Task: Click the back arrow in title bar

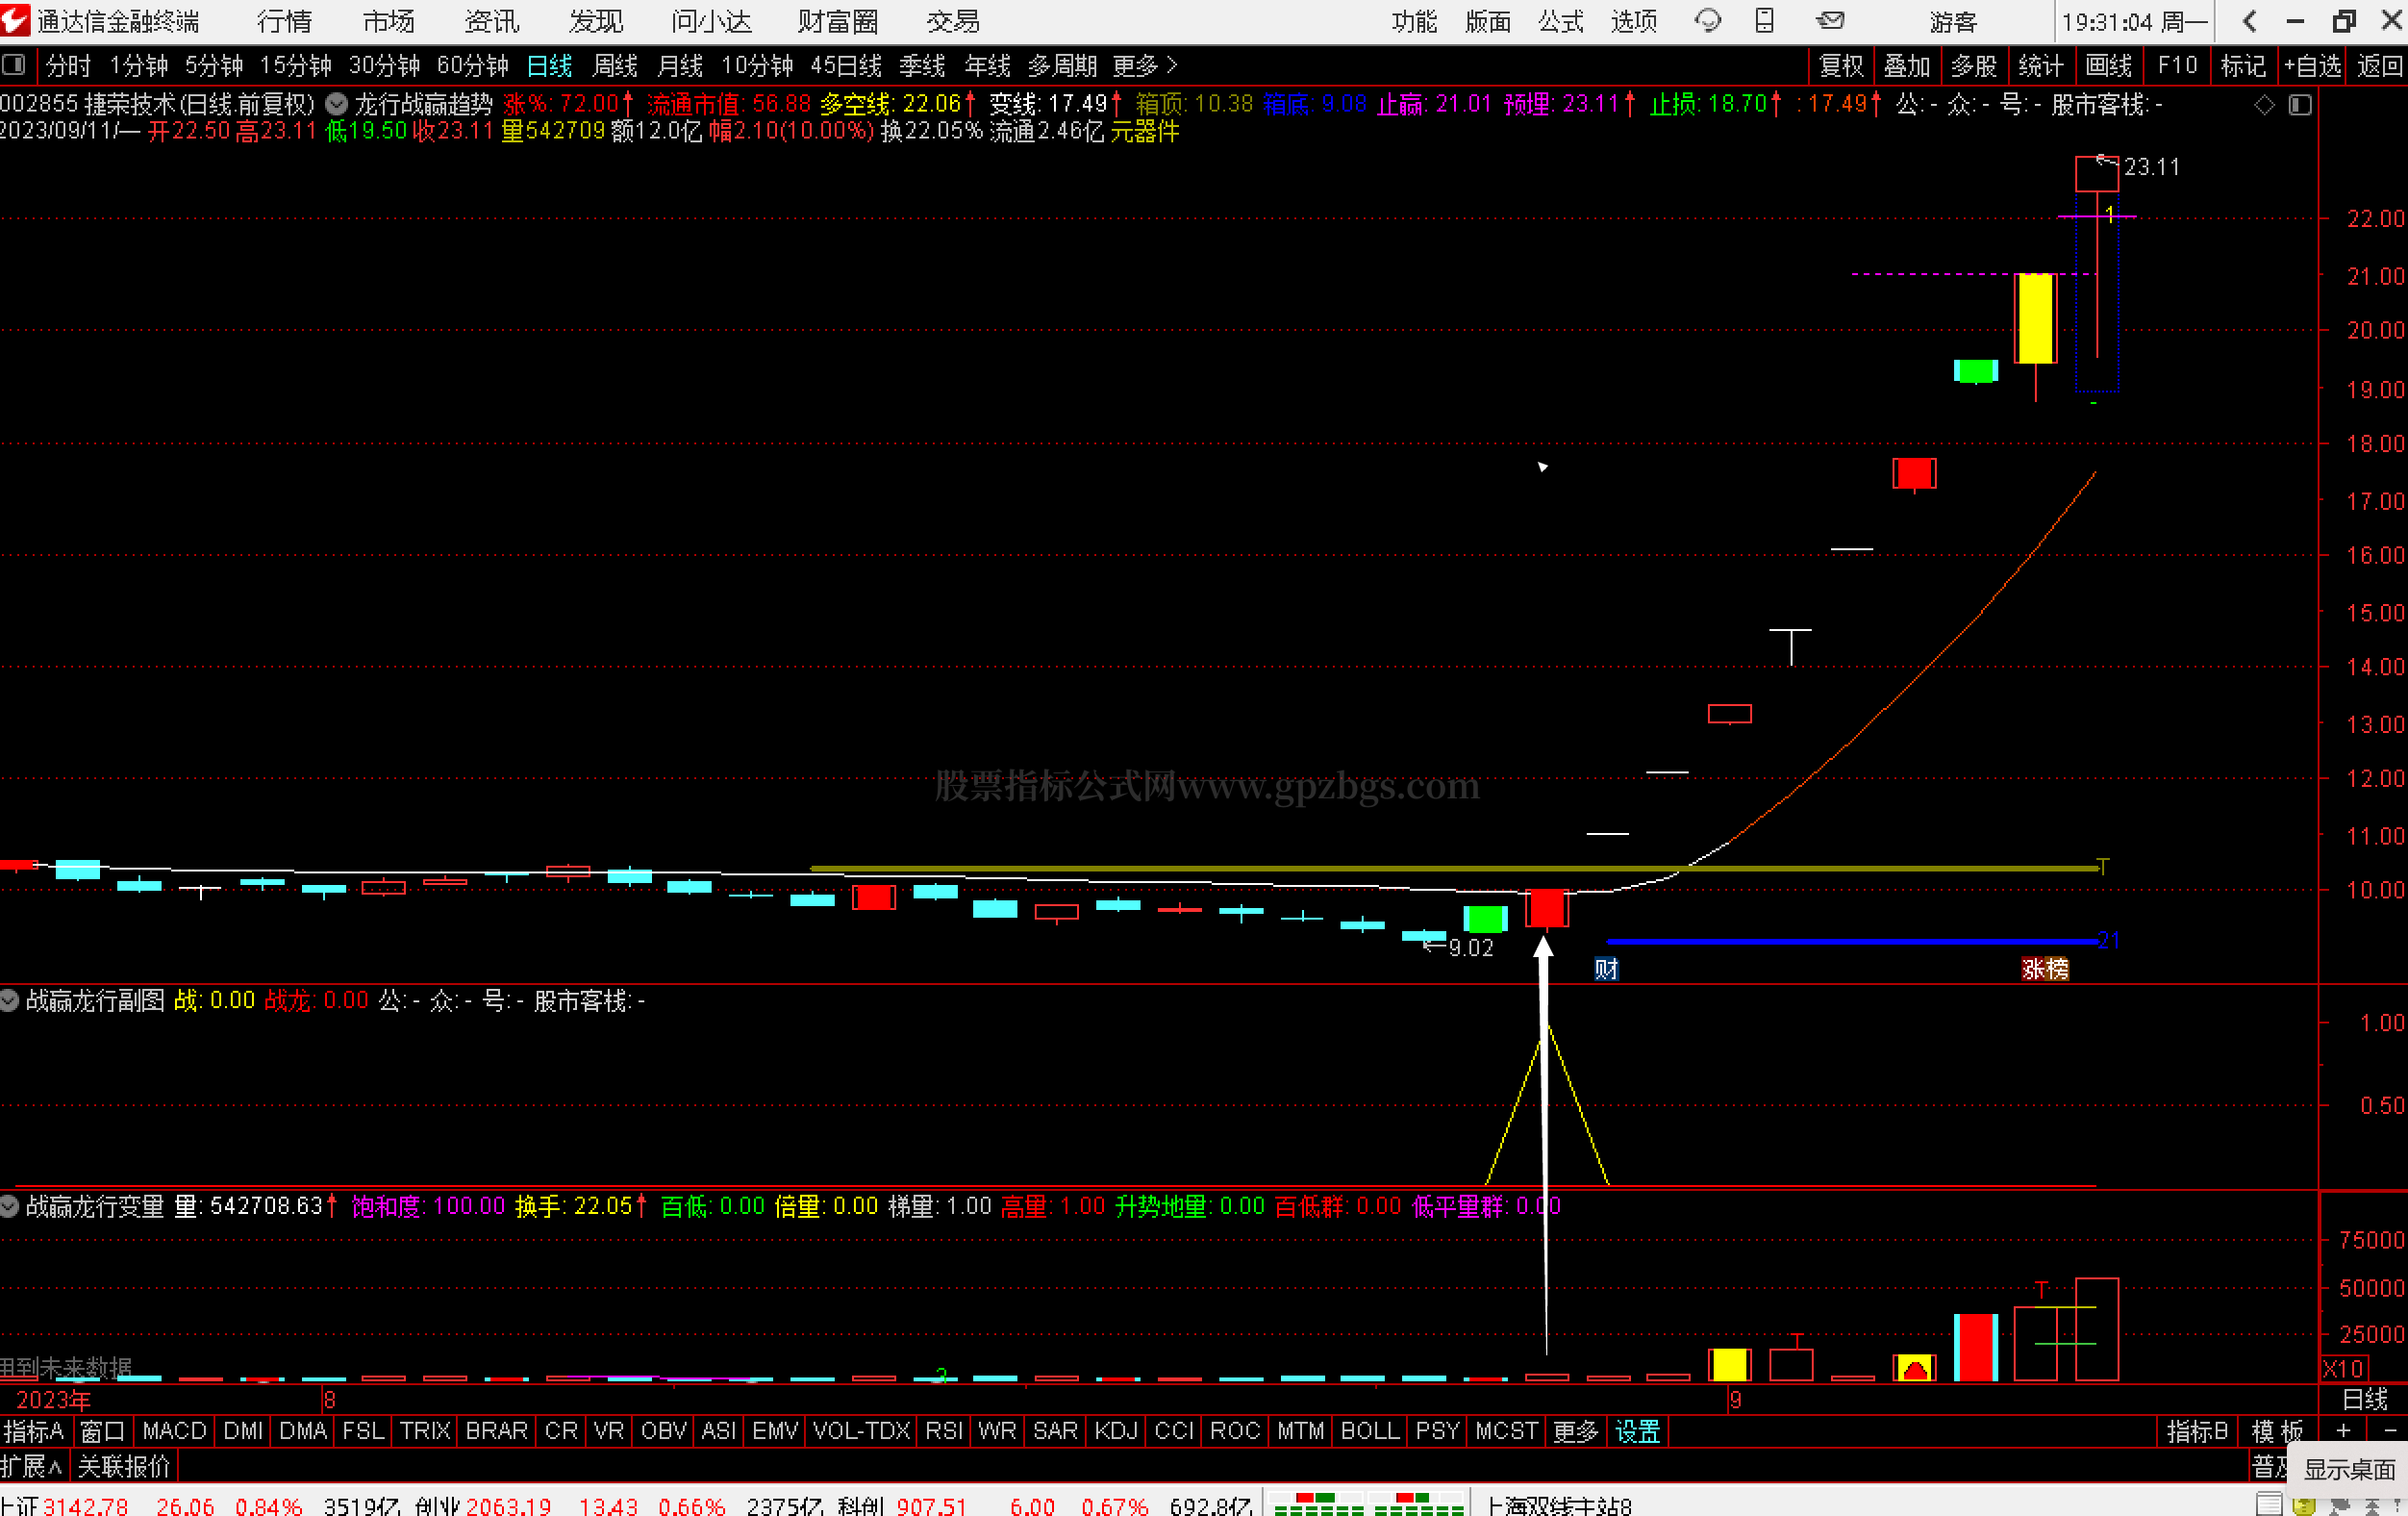Action: click(2250, 21)
